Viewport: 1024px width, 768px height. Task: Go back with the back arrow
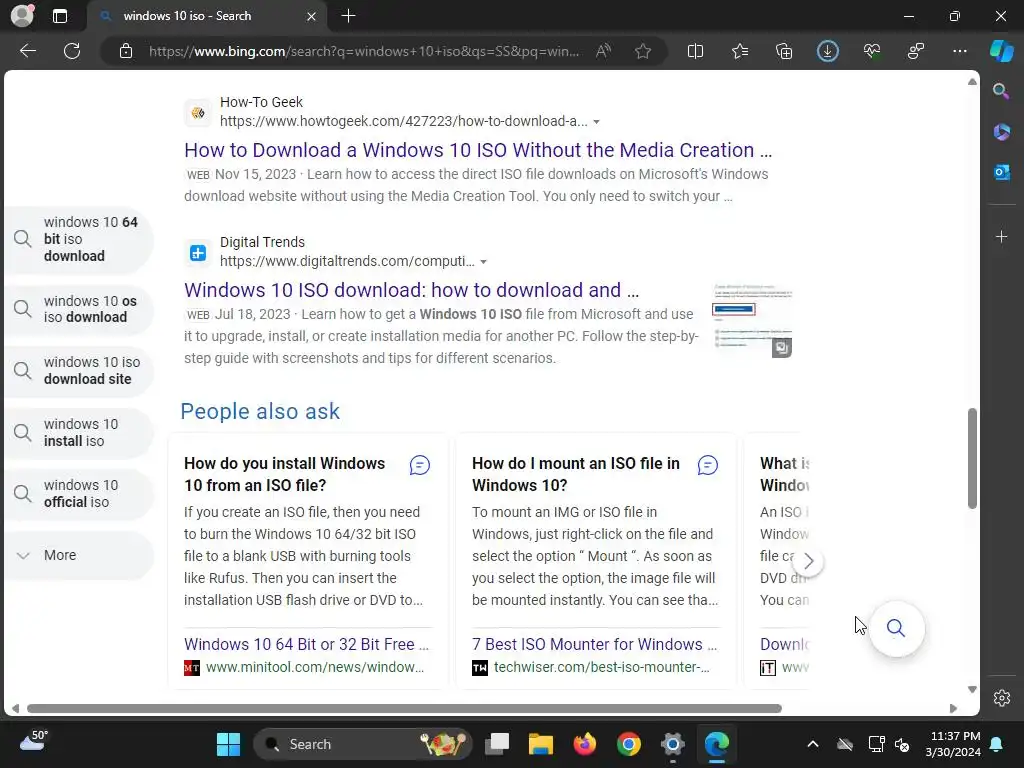point(28,51)
